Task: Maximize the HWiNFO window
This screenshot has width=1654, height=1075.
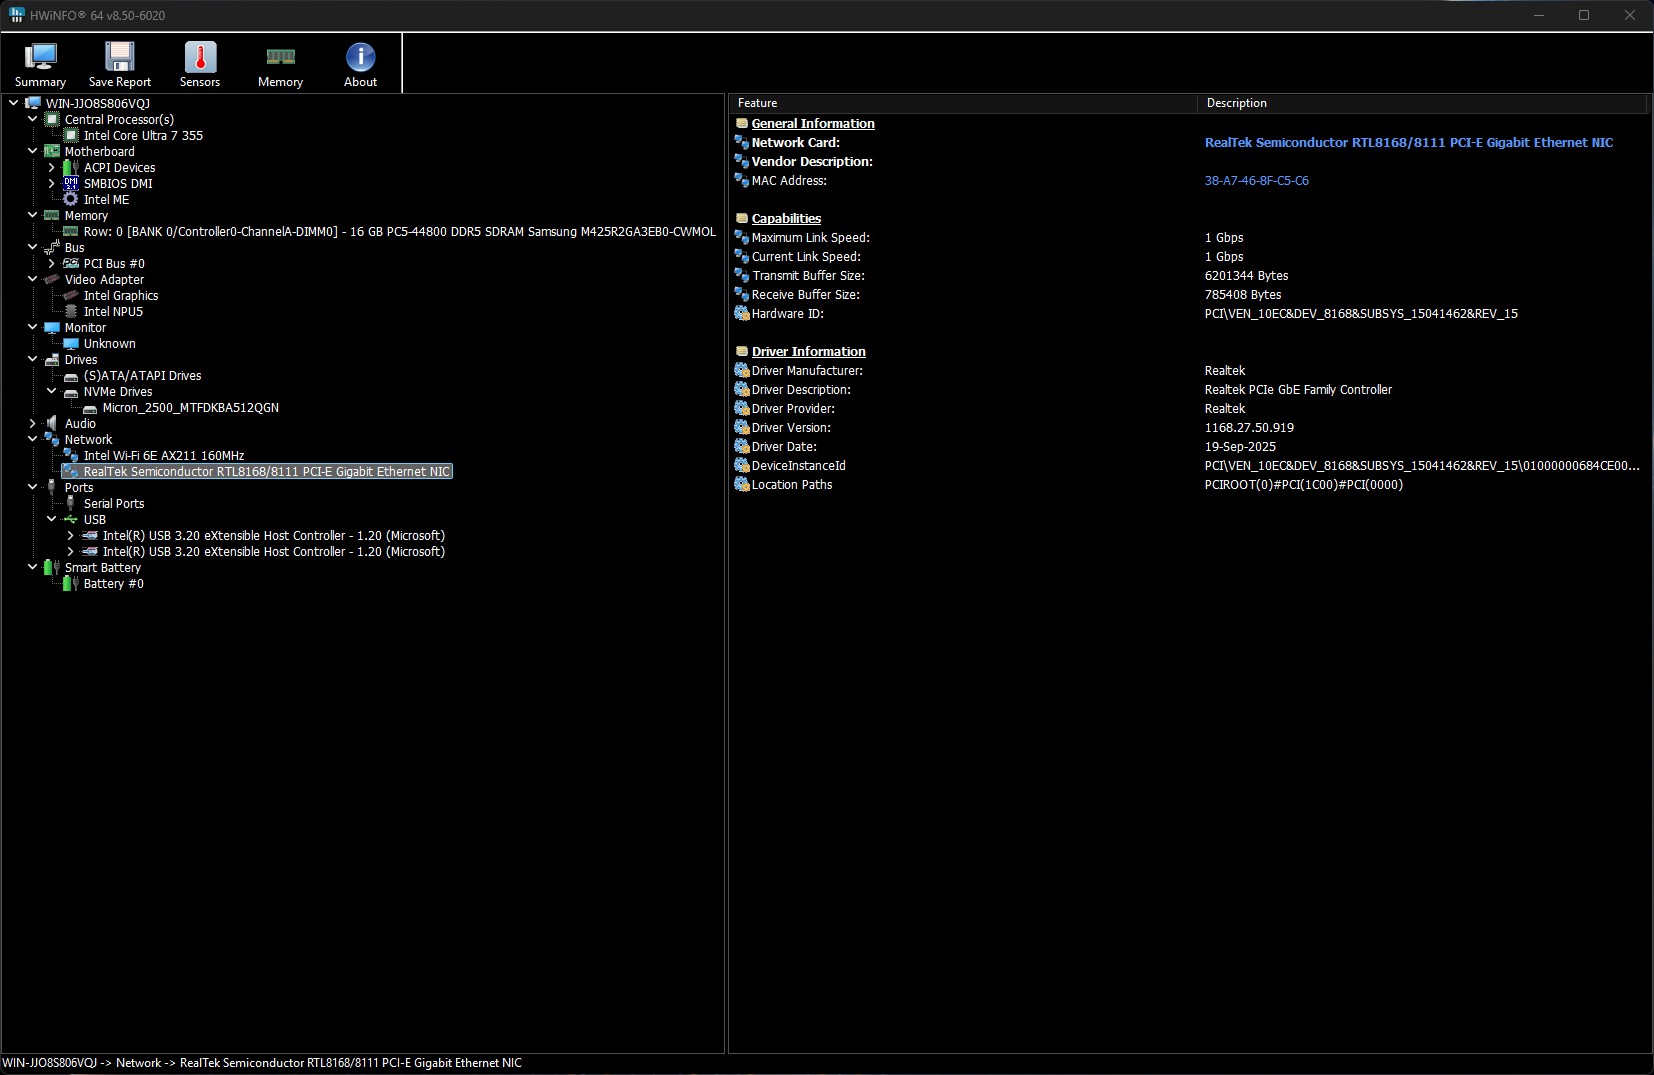Action: pyautogui.click(x=1584, y=15)
